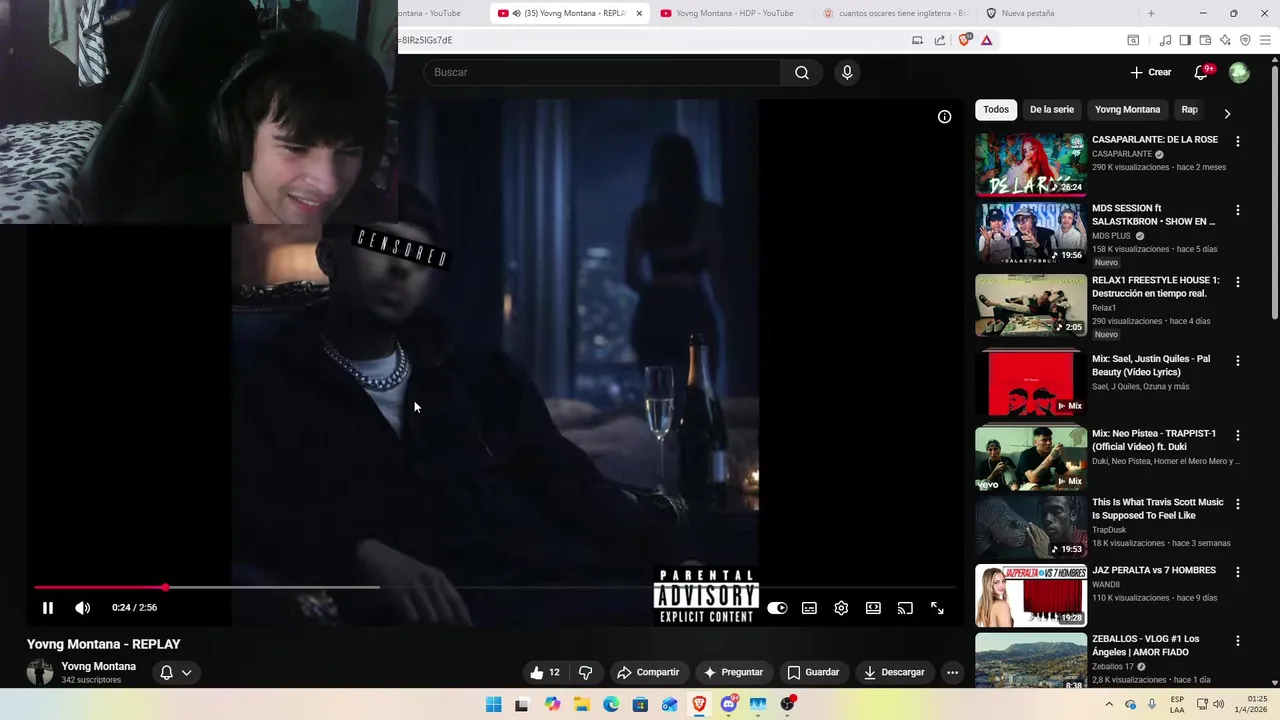This screenshot has width=1280, height=720.
Task: Open options for the Travis Scott Music video
Action: 1238,504
